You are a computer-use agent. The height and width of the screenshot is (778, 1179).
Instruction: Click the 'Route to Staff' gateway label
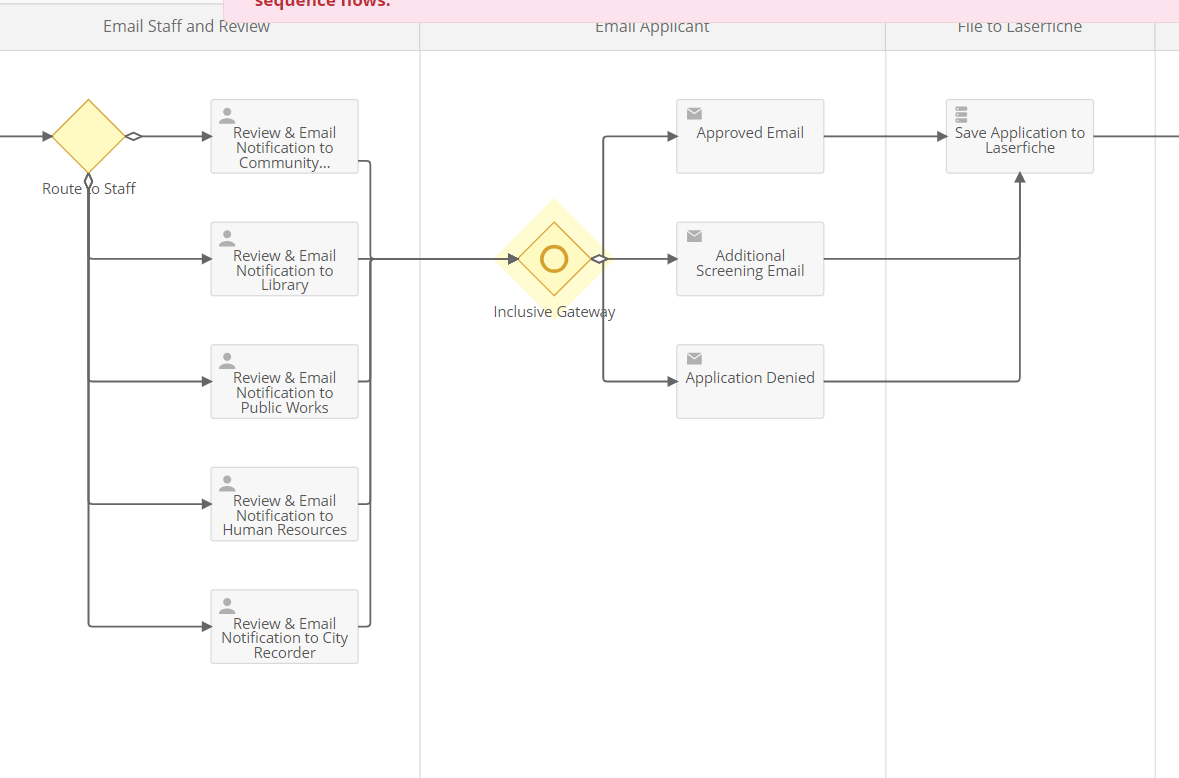point(89,189)
